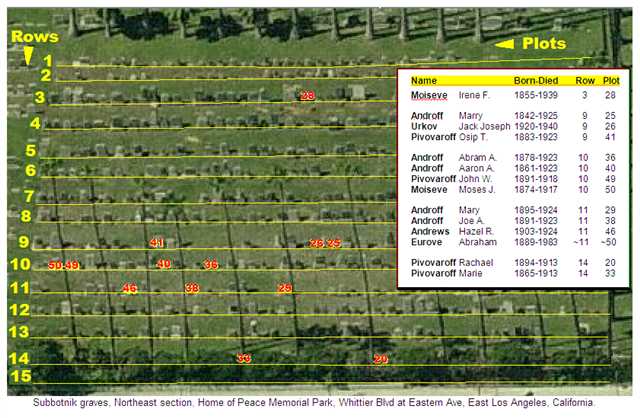
Task: Select "Marie" in the table
Action: (x=470, y=273)
